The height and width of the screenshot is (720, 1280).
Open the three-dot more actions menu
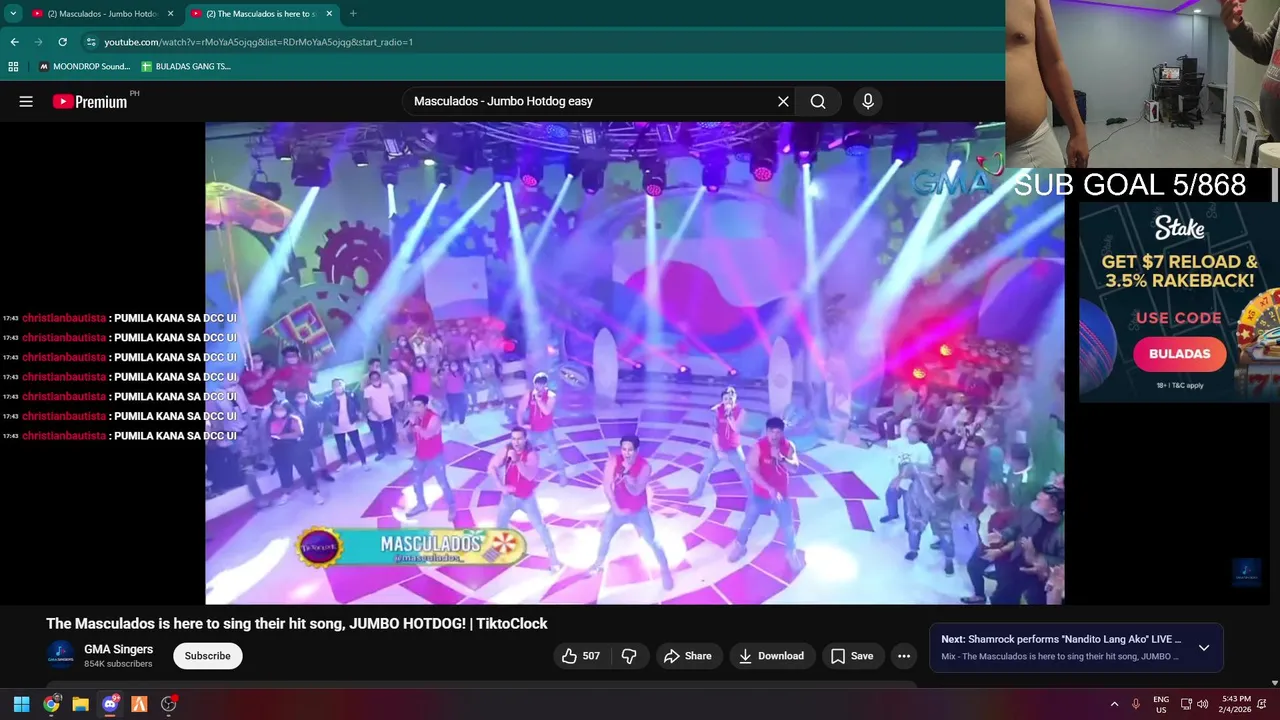904,656
